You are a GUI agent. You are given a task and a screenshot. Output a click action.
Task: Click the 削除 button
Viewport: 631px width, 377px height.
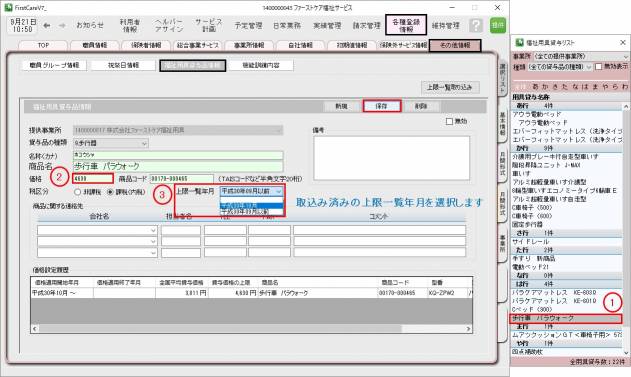(x=421, y=106)
